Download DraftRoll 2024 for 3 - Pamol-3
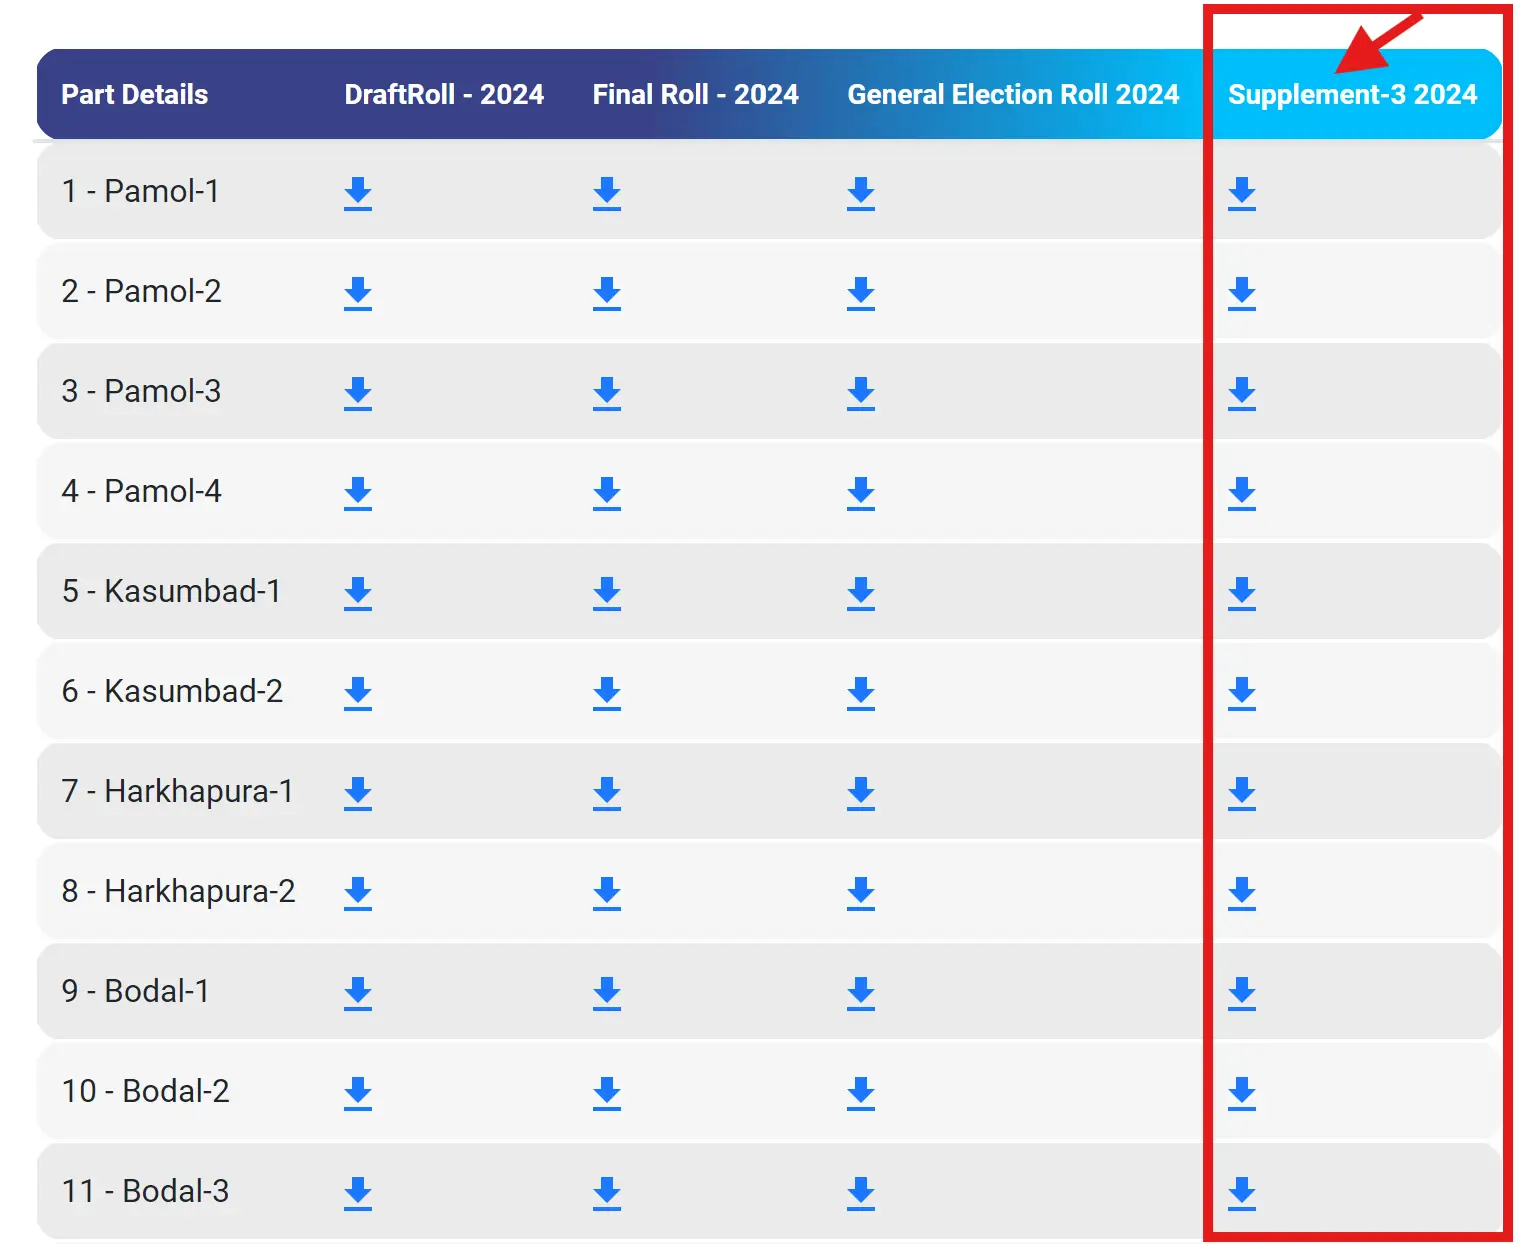1520x1244 pixels. [x=358, y=393]
